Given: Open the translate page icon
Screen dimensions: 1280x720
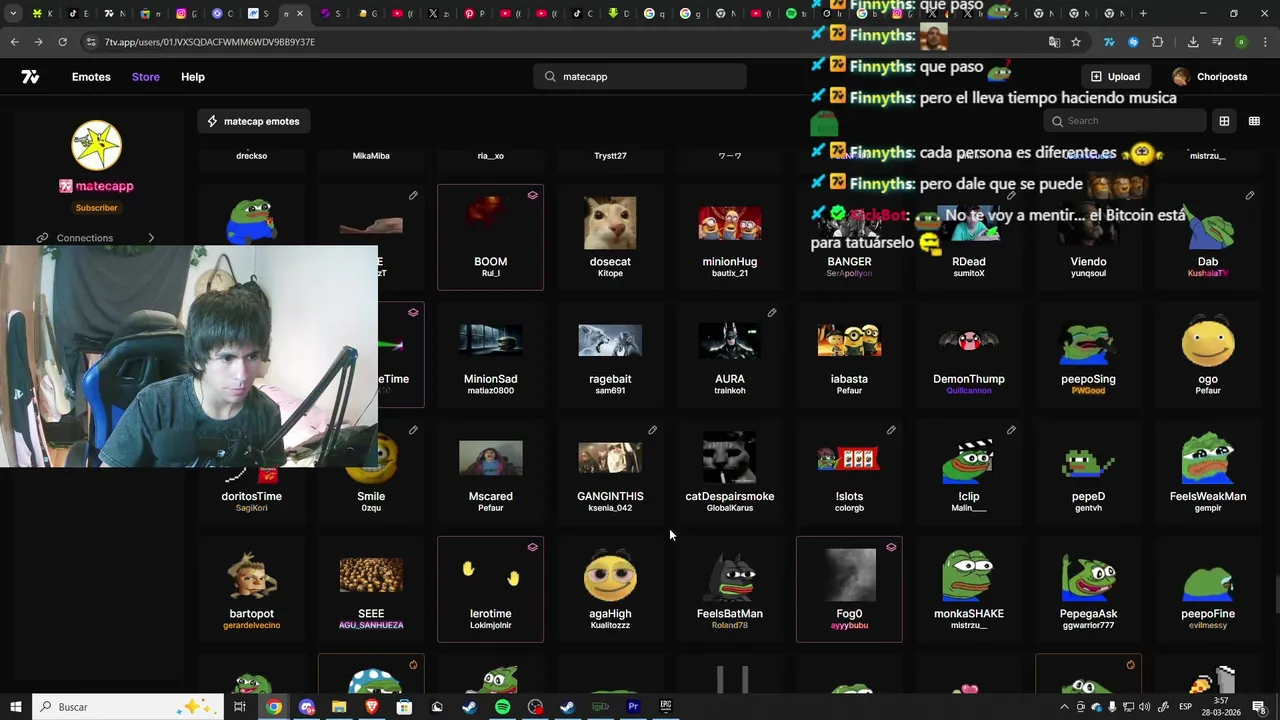Looking at the screenshot, I should [x=1054, y=42].
